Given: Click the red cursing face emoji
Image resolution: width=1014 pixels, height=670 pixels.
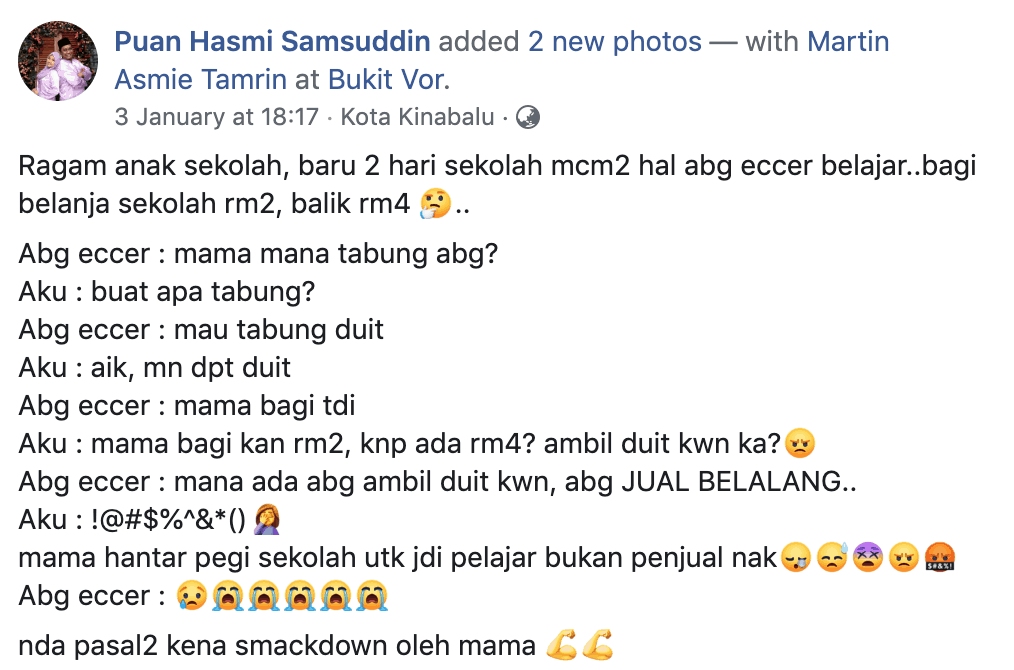Looking at the screenshot, I should coord(938,558).
